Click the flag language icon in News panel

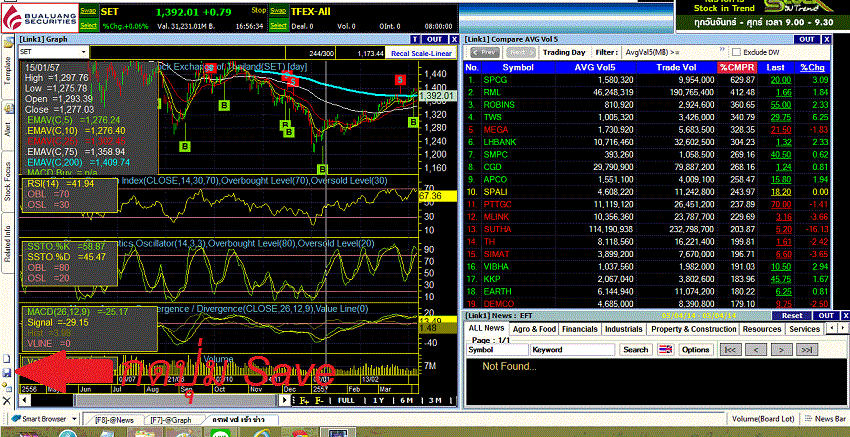click(x=666, y=350)
